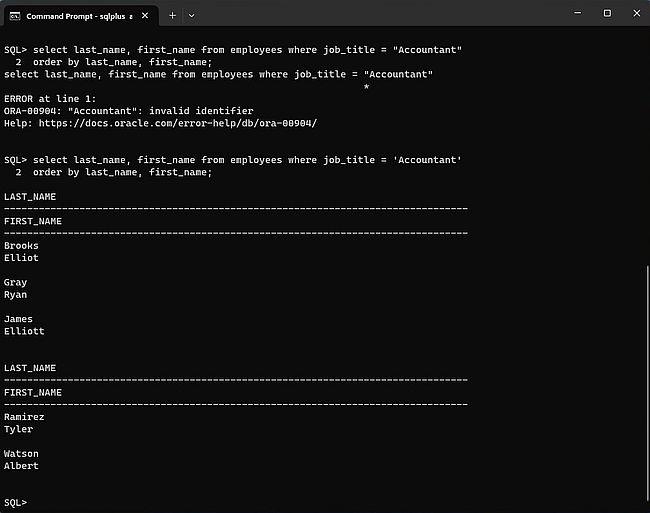Click the empty SQL> prompt at the bottom
The width and height of the screenshot is (650, 513).
tap(16, 502)
